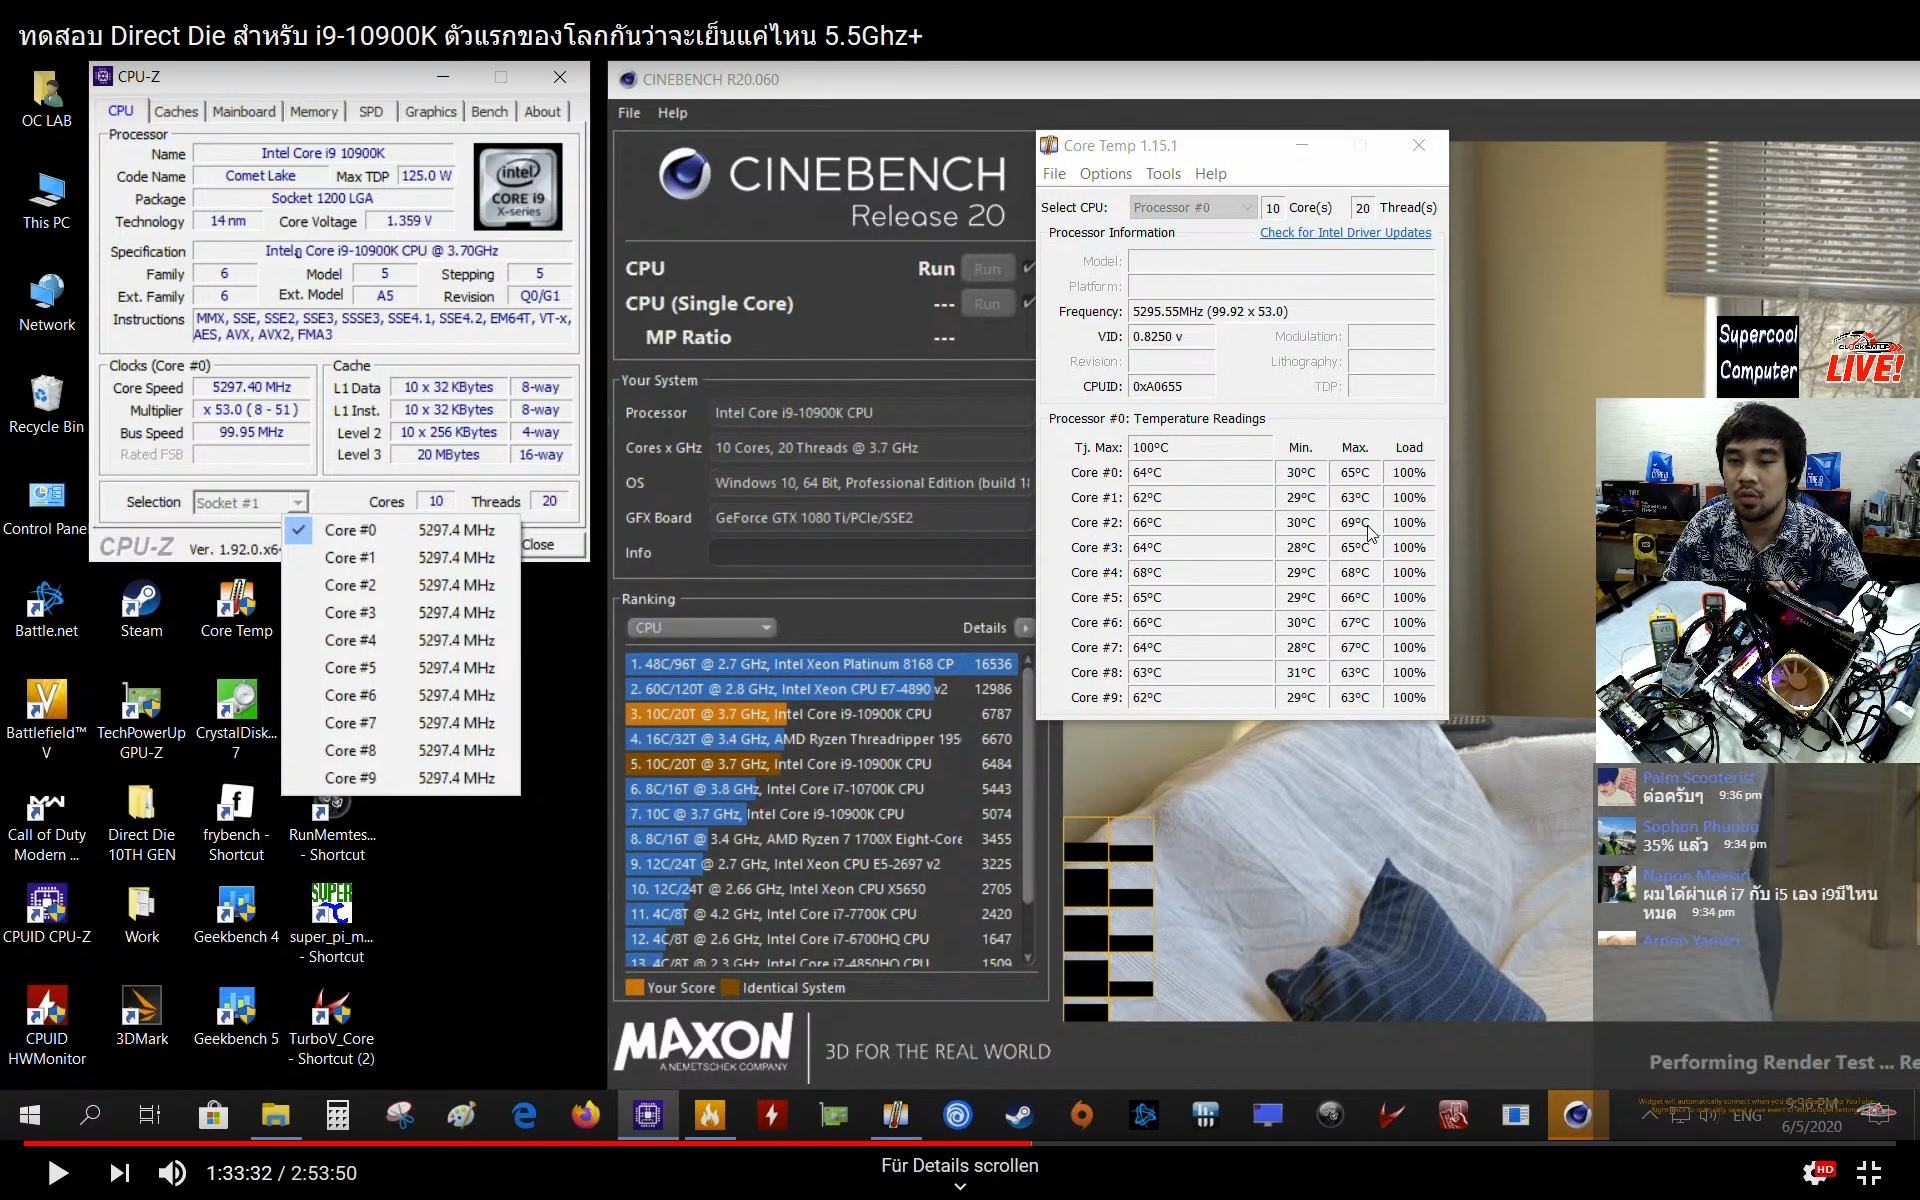Switch to CPU-Z Bench tab

(489, 111)
